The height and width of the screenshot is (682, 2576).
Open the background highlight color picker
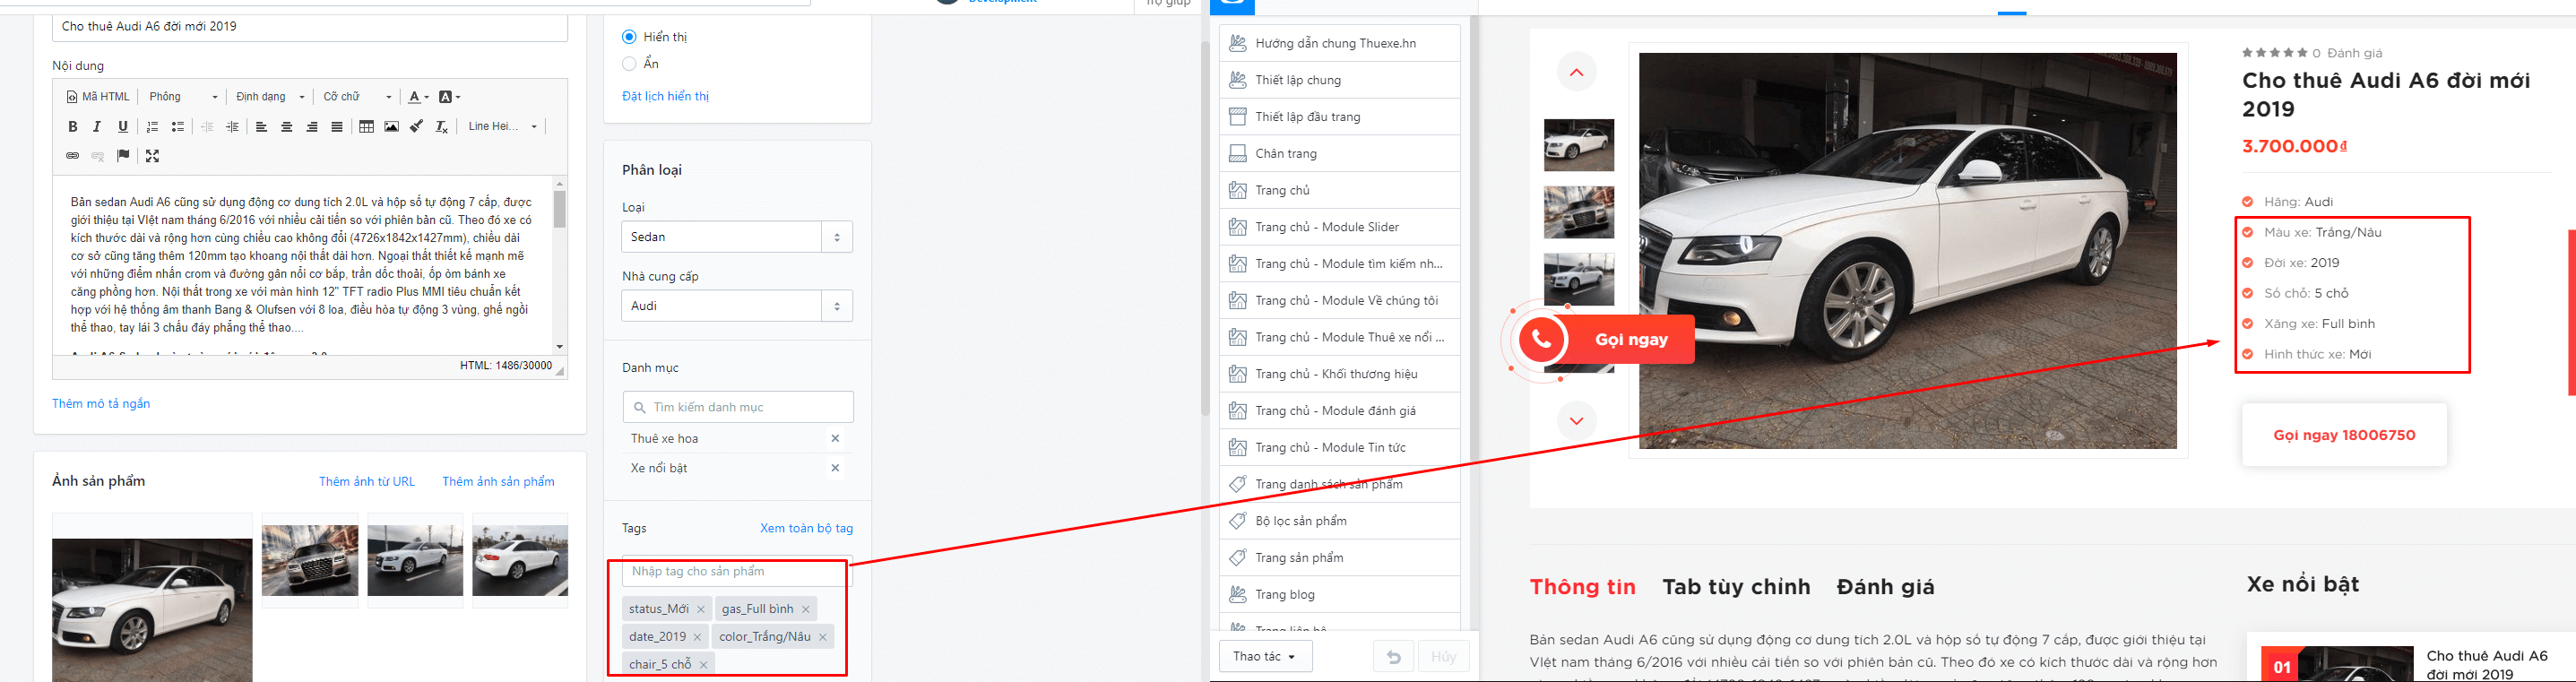pyautogui.click(x=449, y=97)
